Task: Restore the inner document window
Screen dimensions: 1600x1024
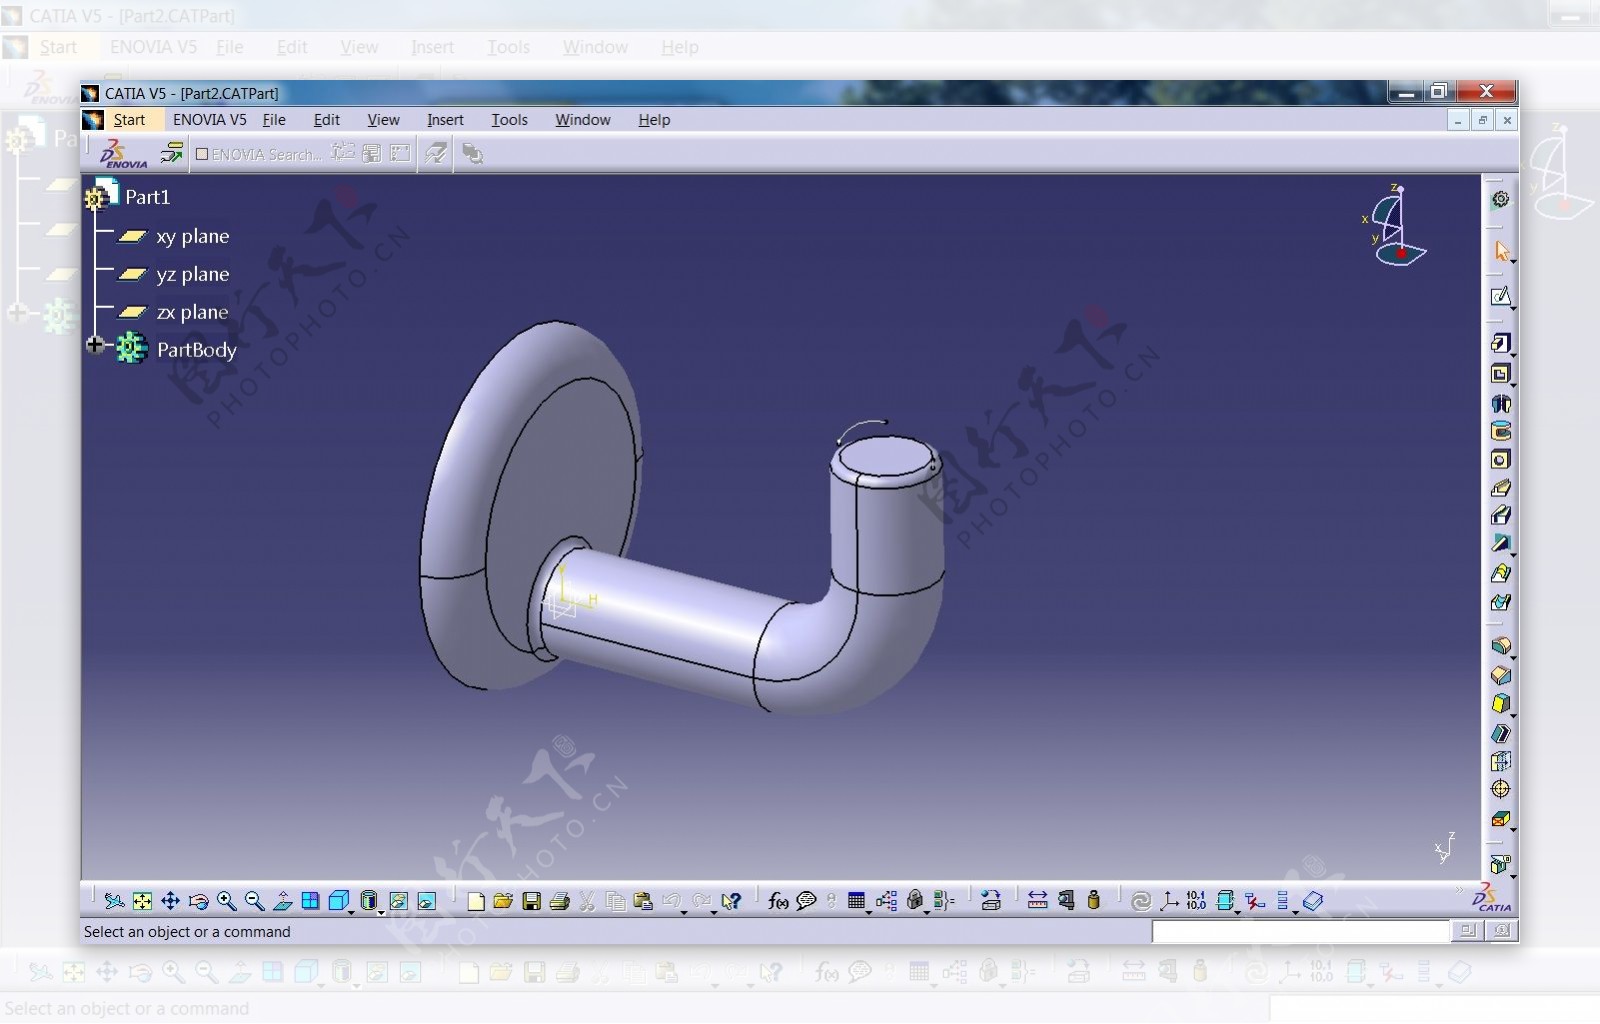Action: point(1483,120)
